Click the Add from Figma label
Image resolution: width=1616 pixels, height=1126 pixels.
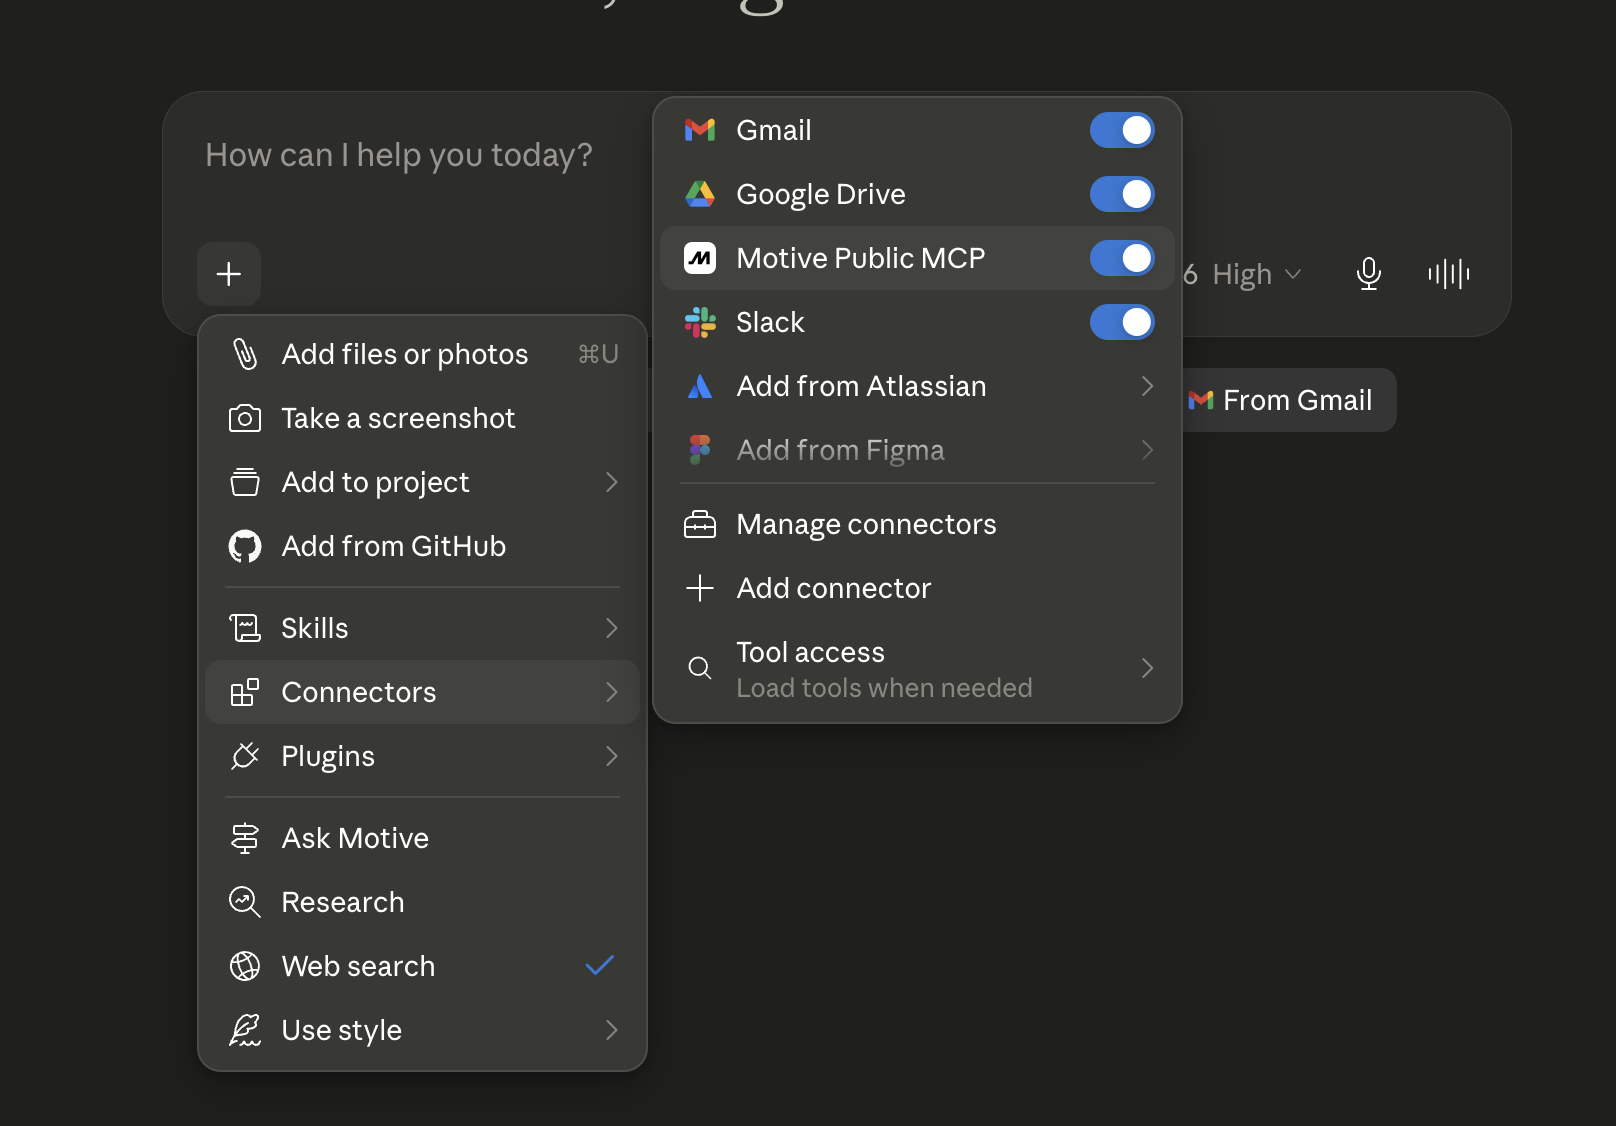click(x=840, y=450)
